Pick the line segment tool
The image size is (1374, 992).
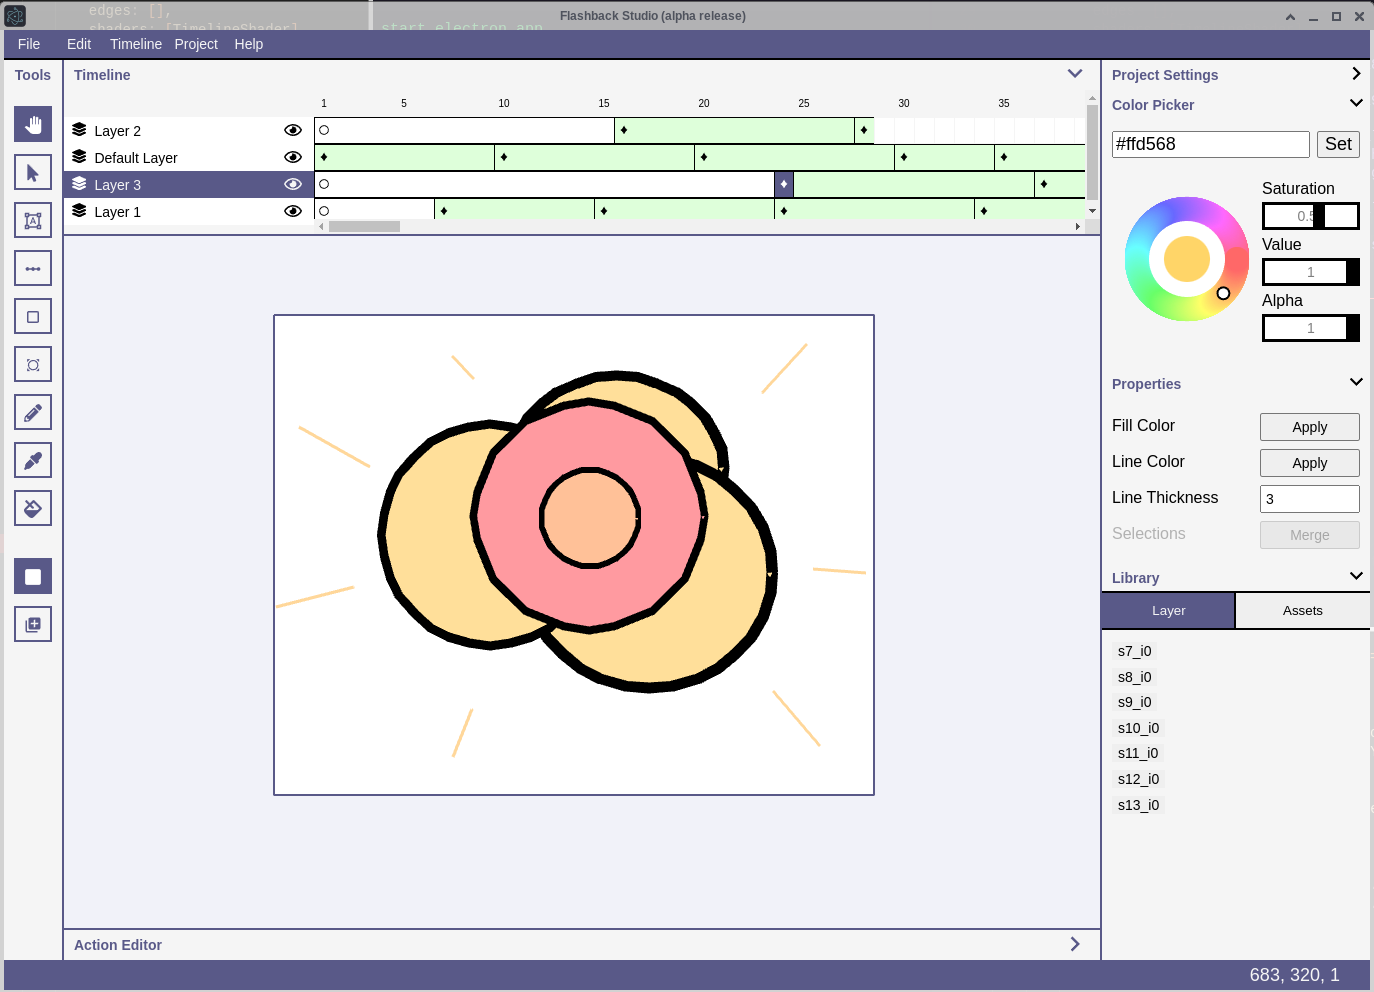coord(33,268)
